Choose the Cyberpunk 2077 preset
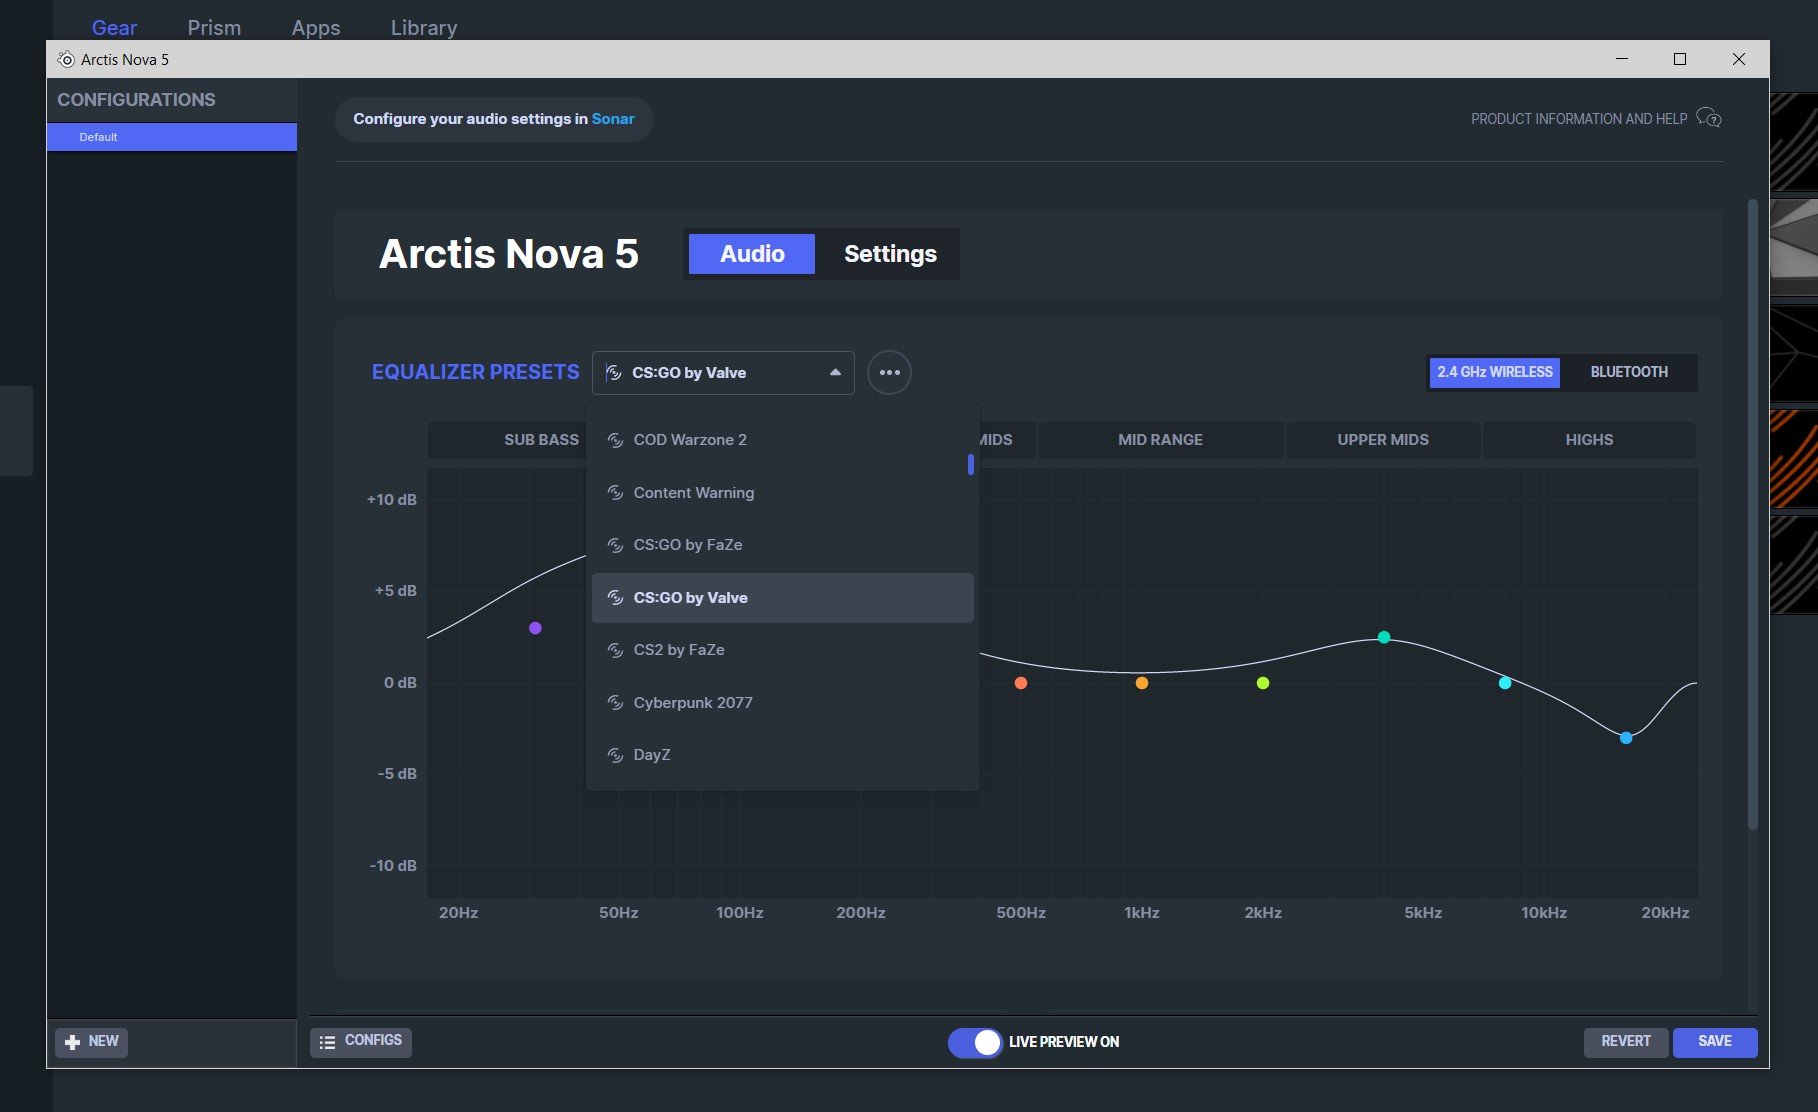Viewport: 1818px width, 1112px height. tap(782, 703)
